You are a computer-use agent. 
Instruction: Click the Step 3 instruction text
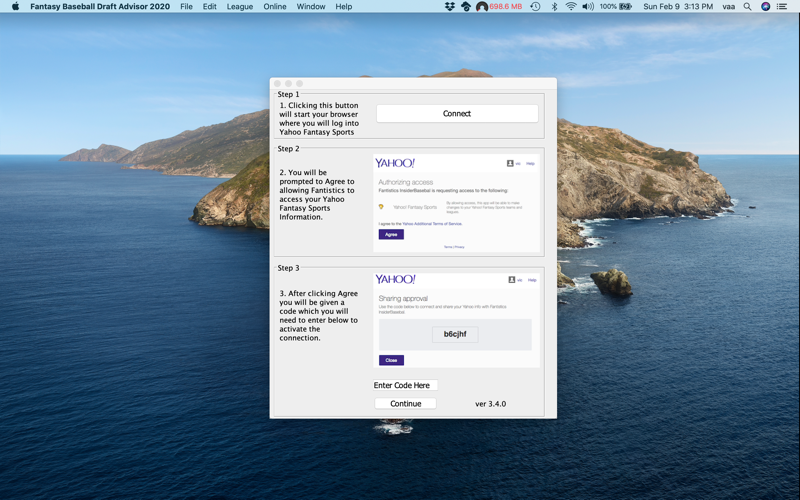(318, 315)
